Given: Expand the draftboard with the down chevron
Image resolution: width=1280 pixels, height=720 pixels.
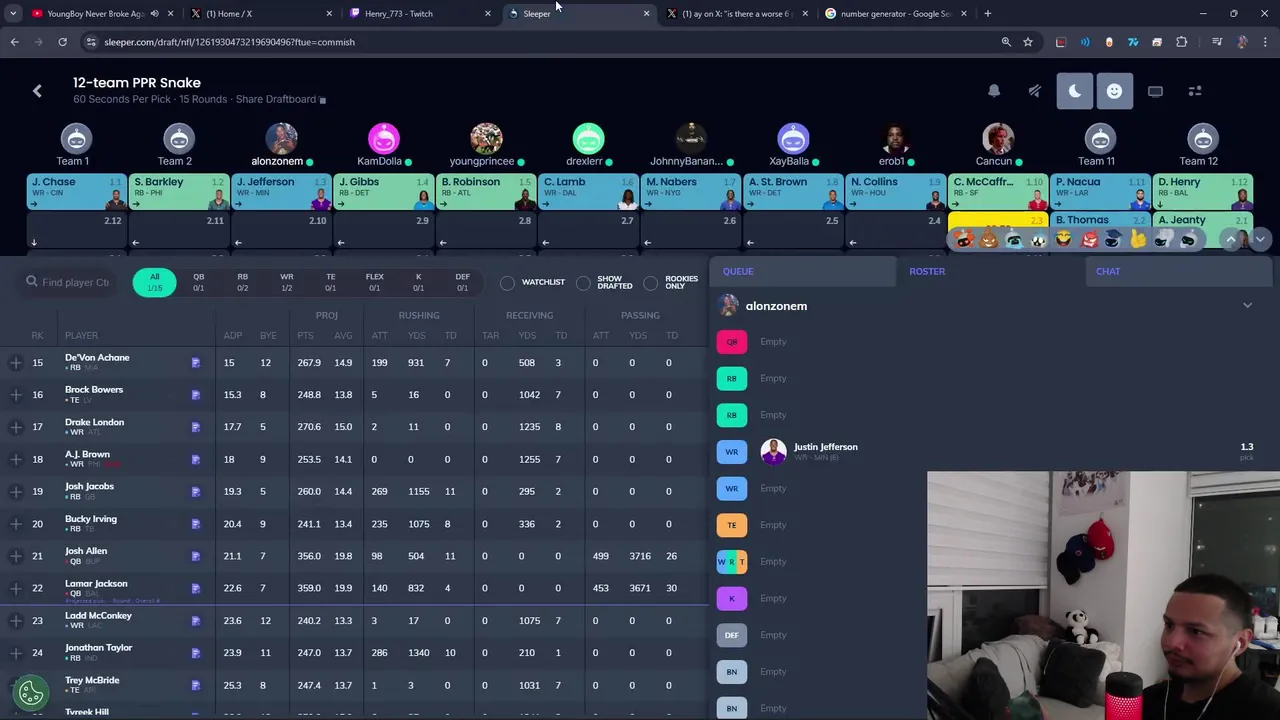Looking at the screenshot, I should tap(1260, 240).
